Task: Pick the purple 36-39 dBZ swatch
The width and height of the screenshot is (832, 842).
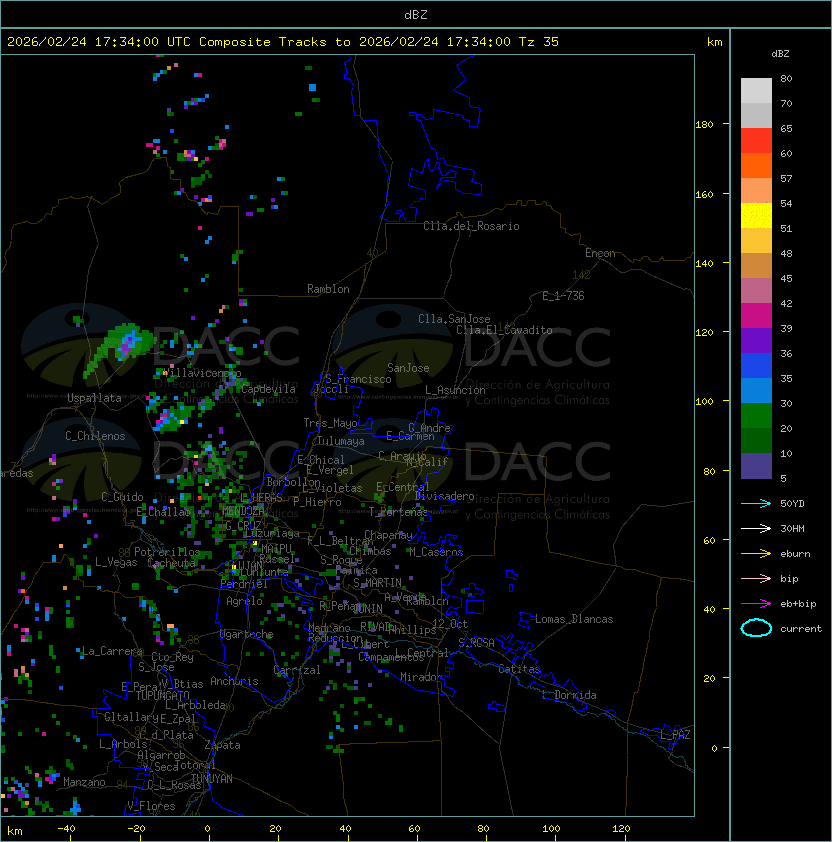Action: [756, 340]
